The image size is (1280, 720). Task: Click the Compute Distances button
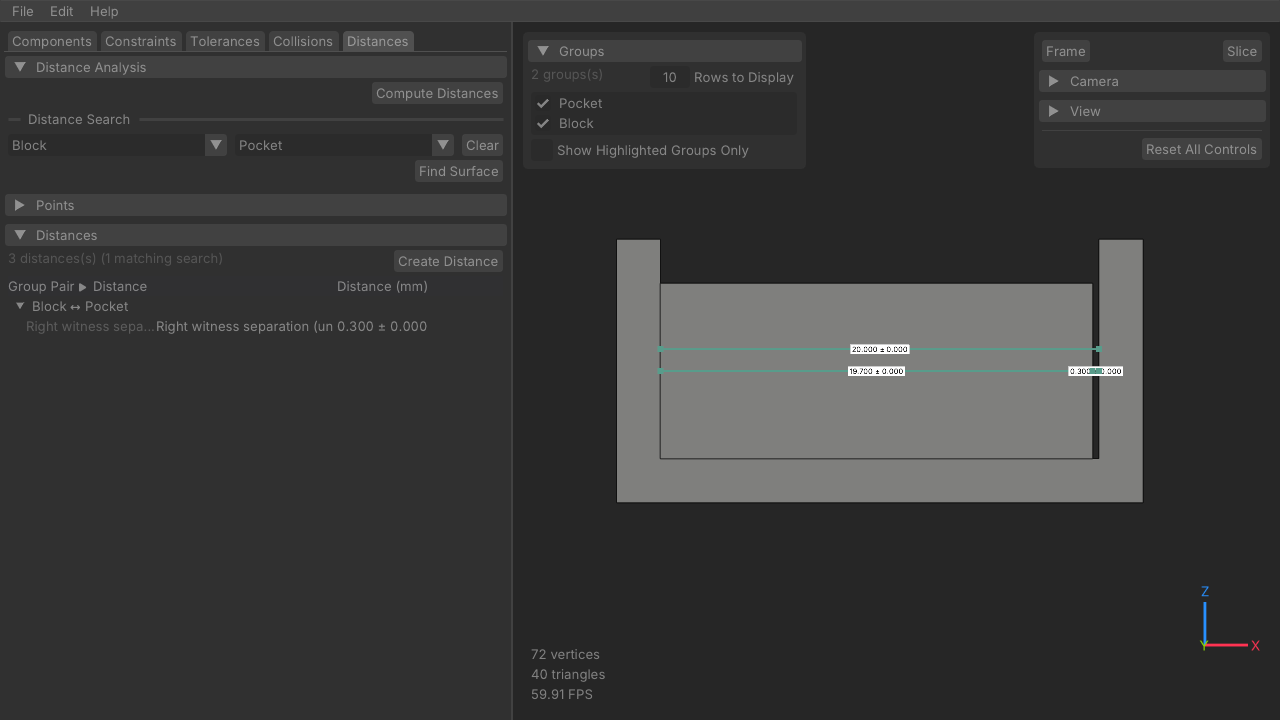click(437, 93)
